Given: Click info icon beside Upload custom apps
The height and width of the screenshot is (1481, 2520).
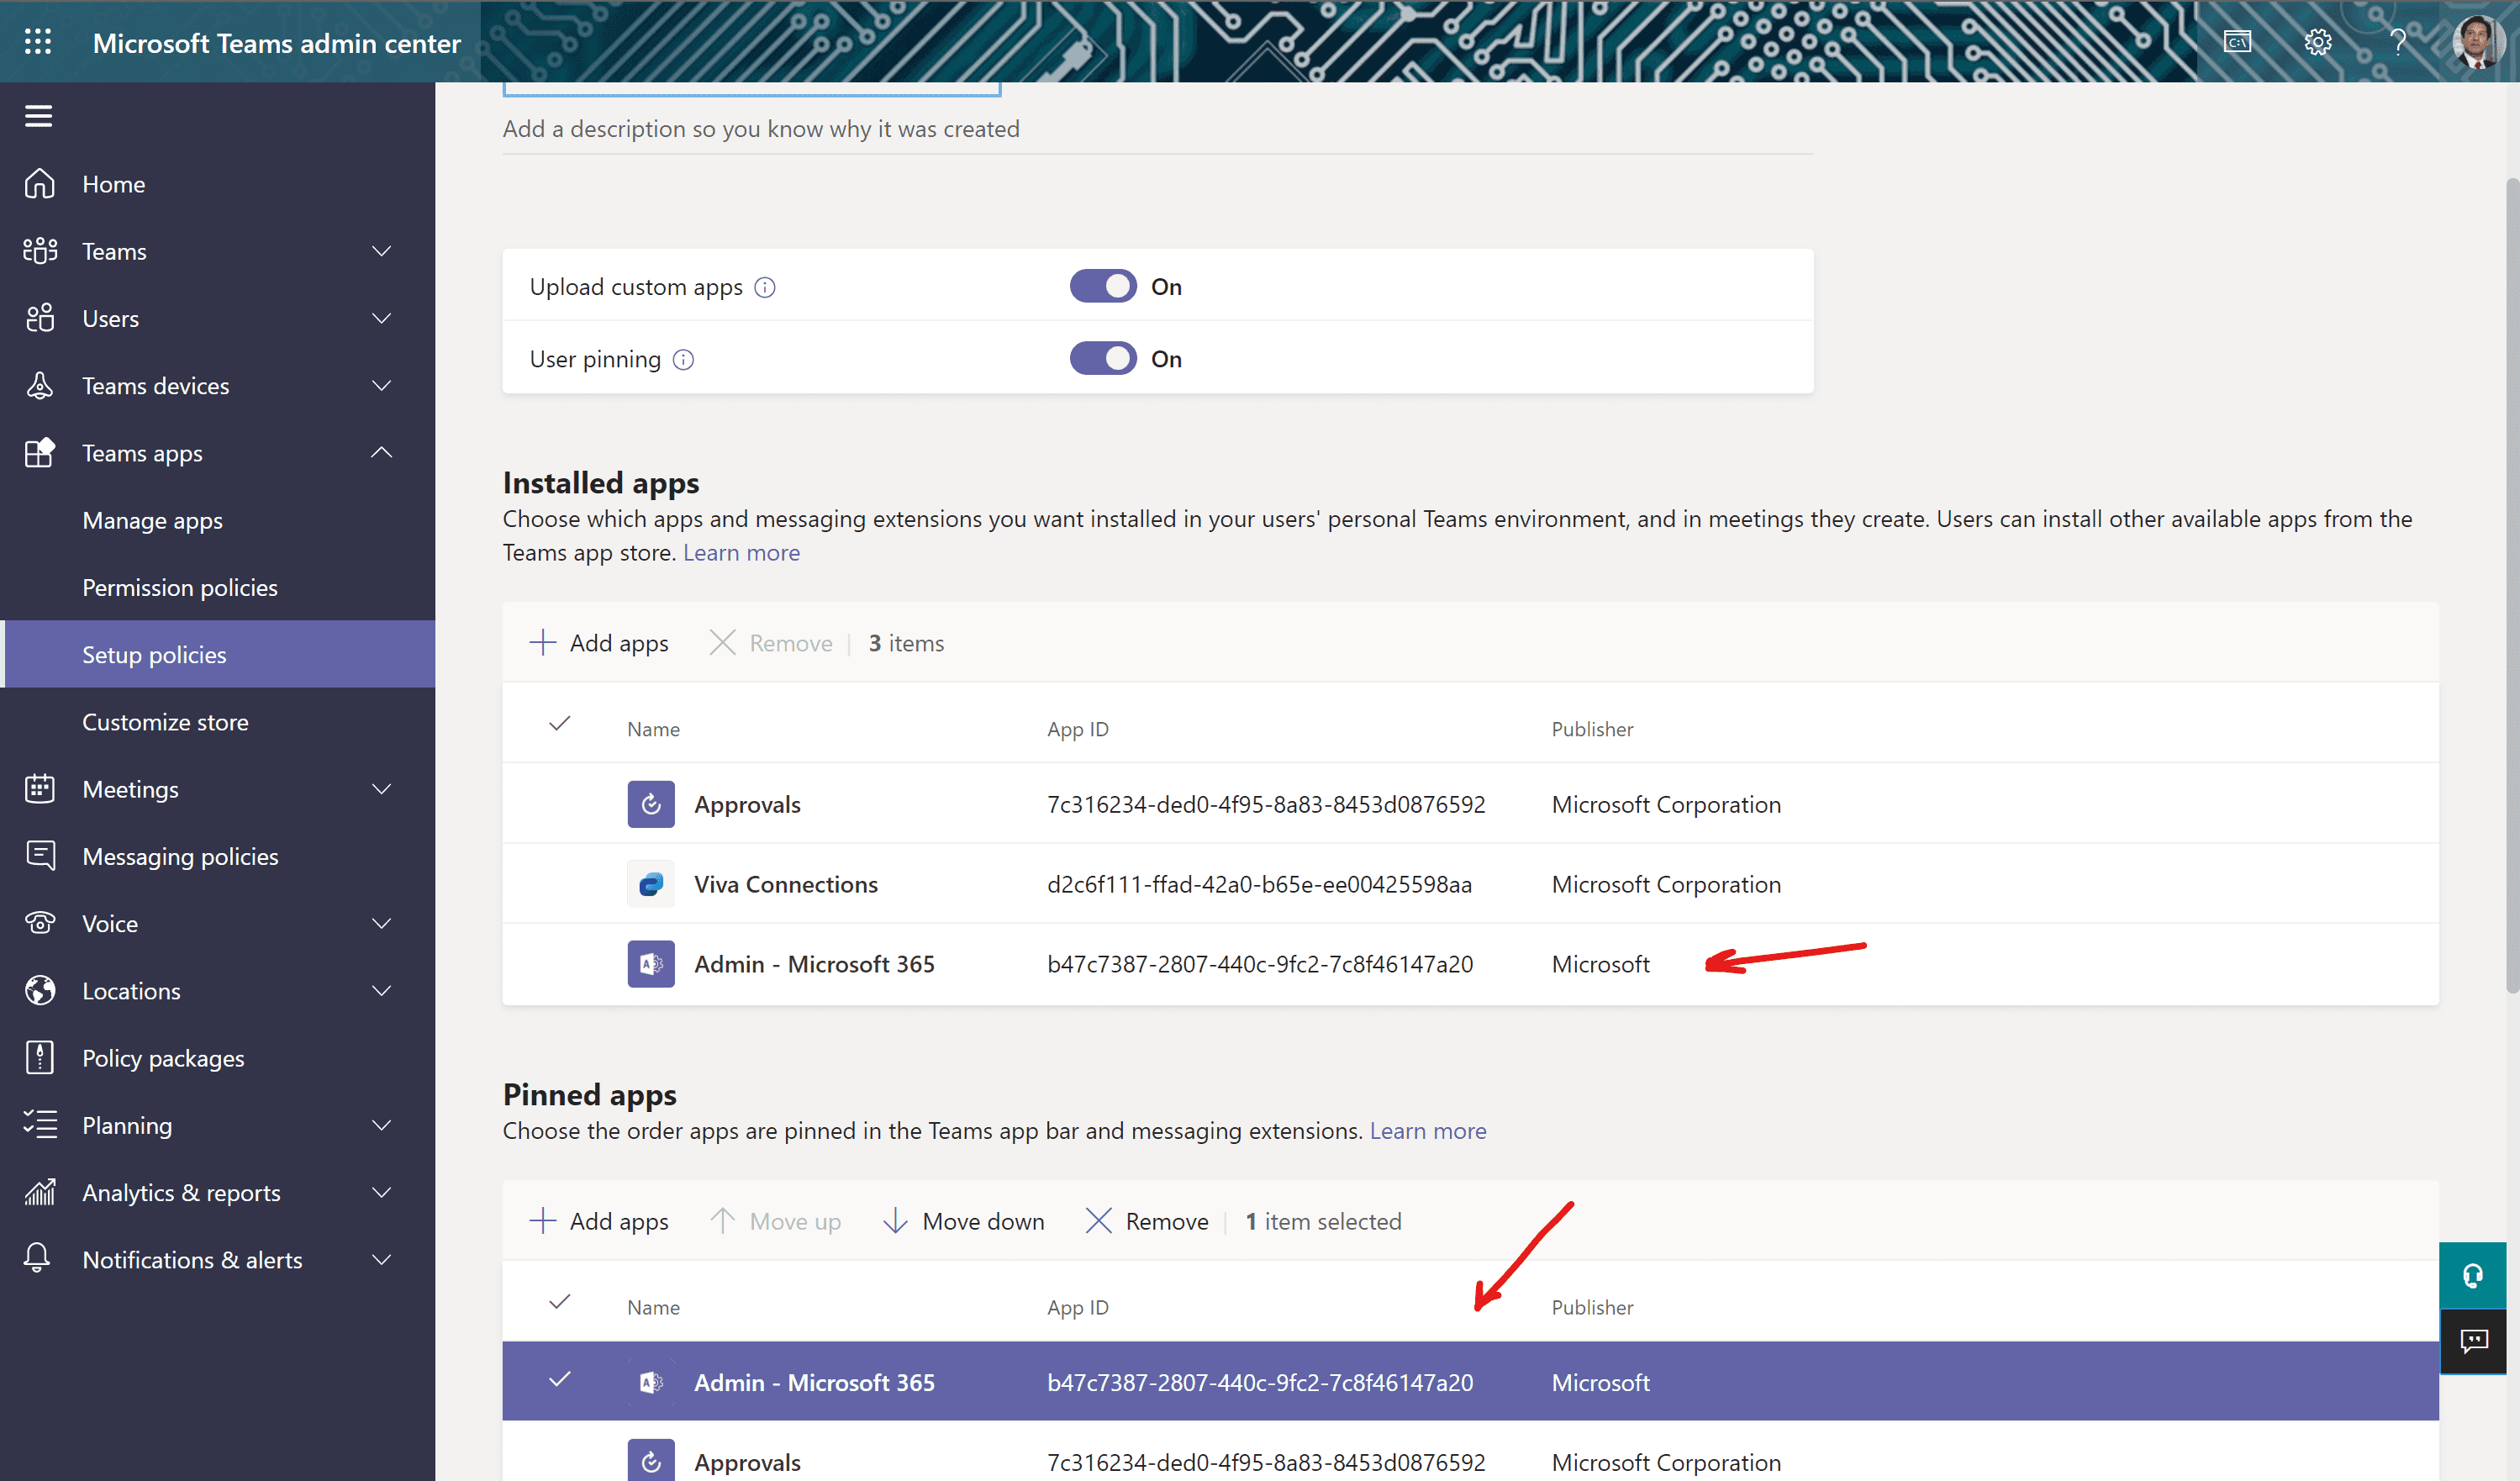Looking at the screenshot, I should coord(764,288).
